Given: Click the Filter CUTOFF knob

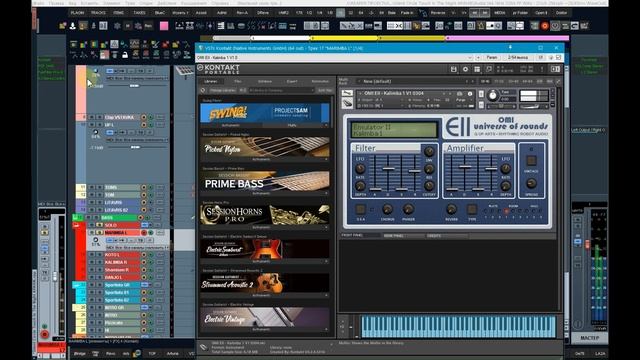Looking at the screenshot, I should point(429,186).
